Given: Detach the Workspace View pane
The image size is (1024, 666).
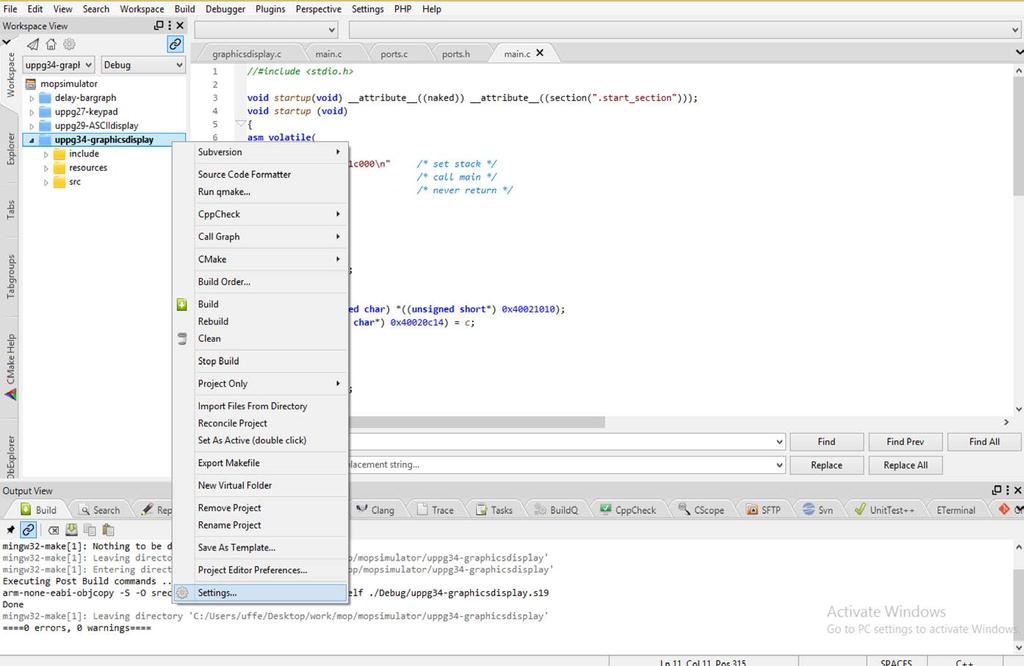Looking at the screenshot, I should [158, 25].
